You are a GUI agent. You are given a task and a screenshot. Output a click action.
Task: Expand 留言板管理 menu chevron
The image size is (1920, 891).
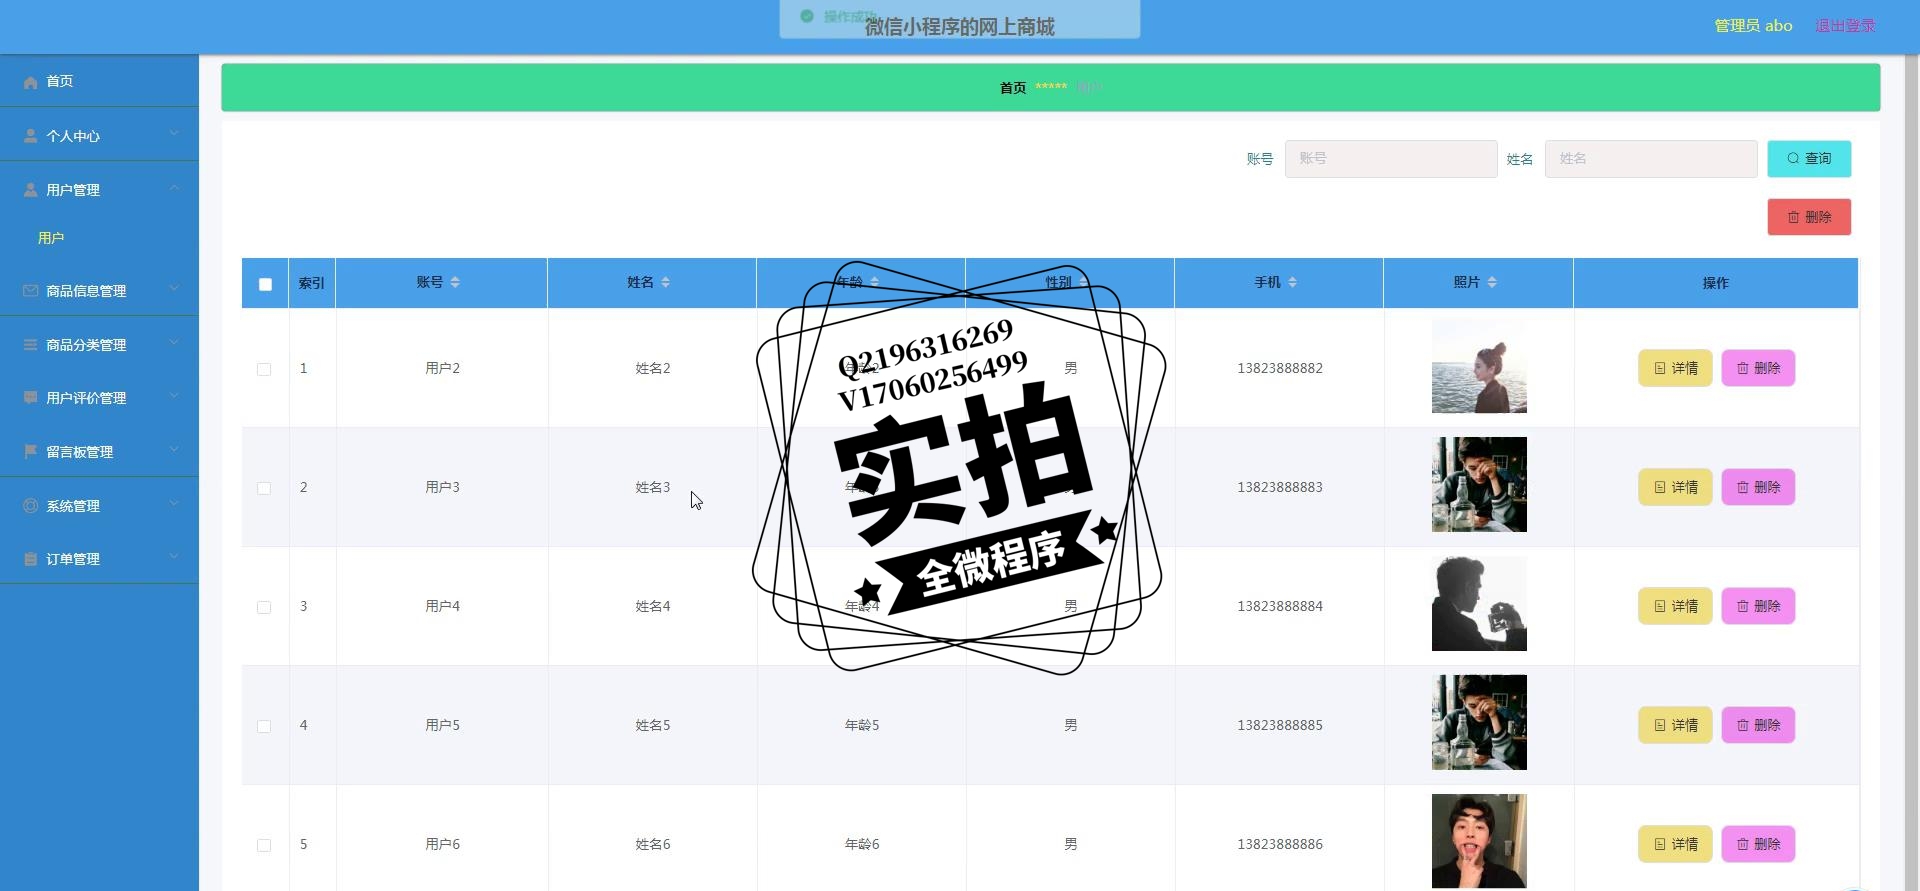click(174, 449)
